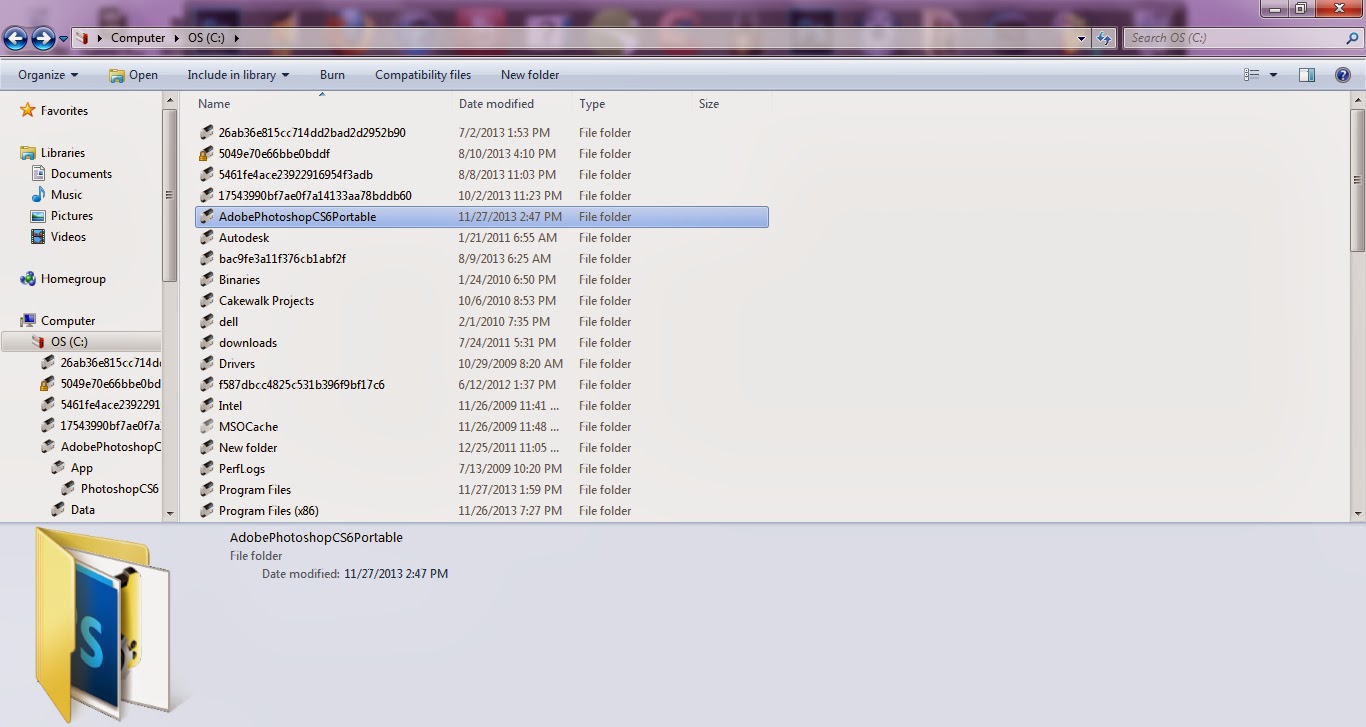Expand the view options dropdown arrow

1273,75
